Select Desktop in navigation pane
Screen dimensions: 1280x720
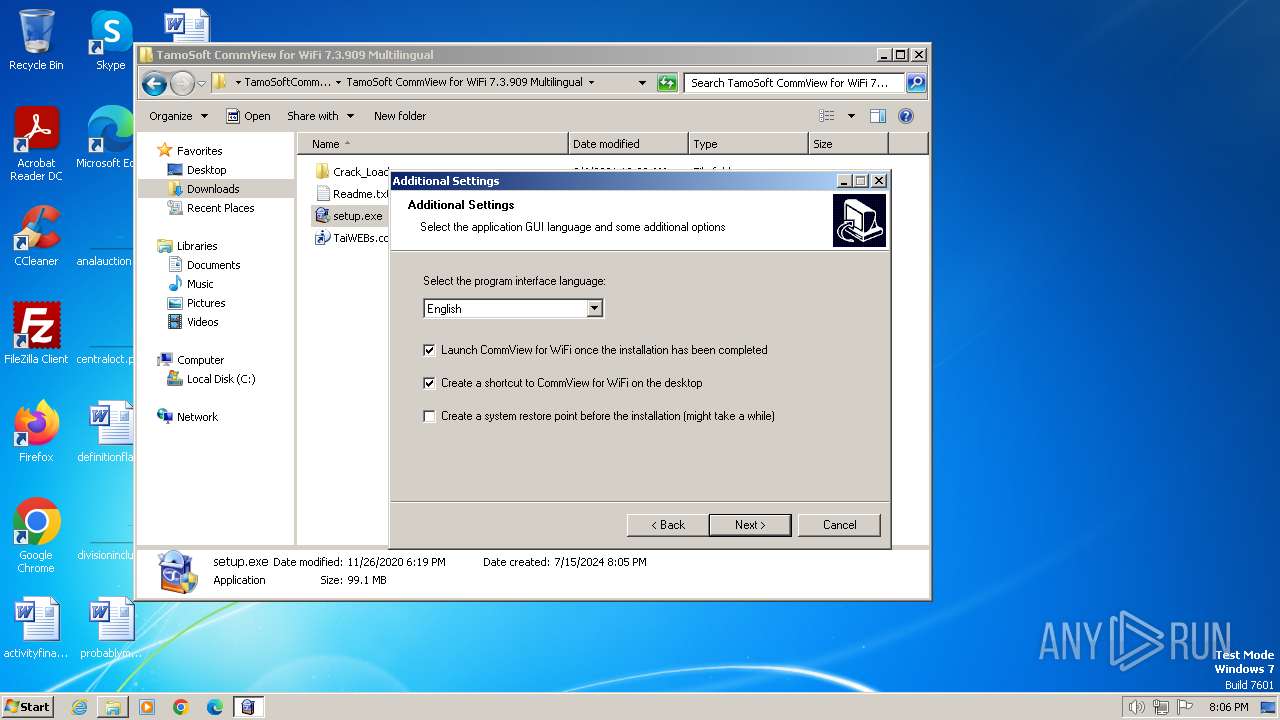(x=206, y=170)
